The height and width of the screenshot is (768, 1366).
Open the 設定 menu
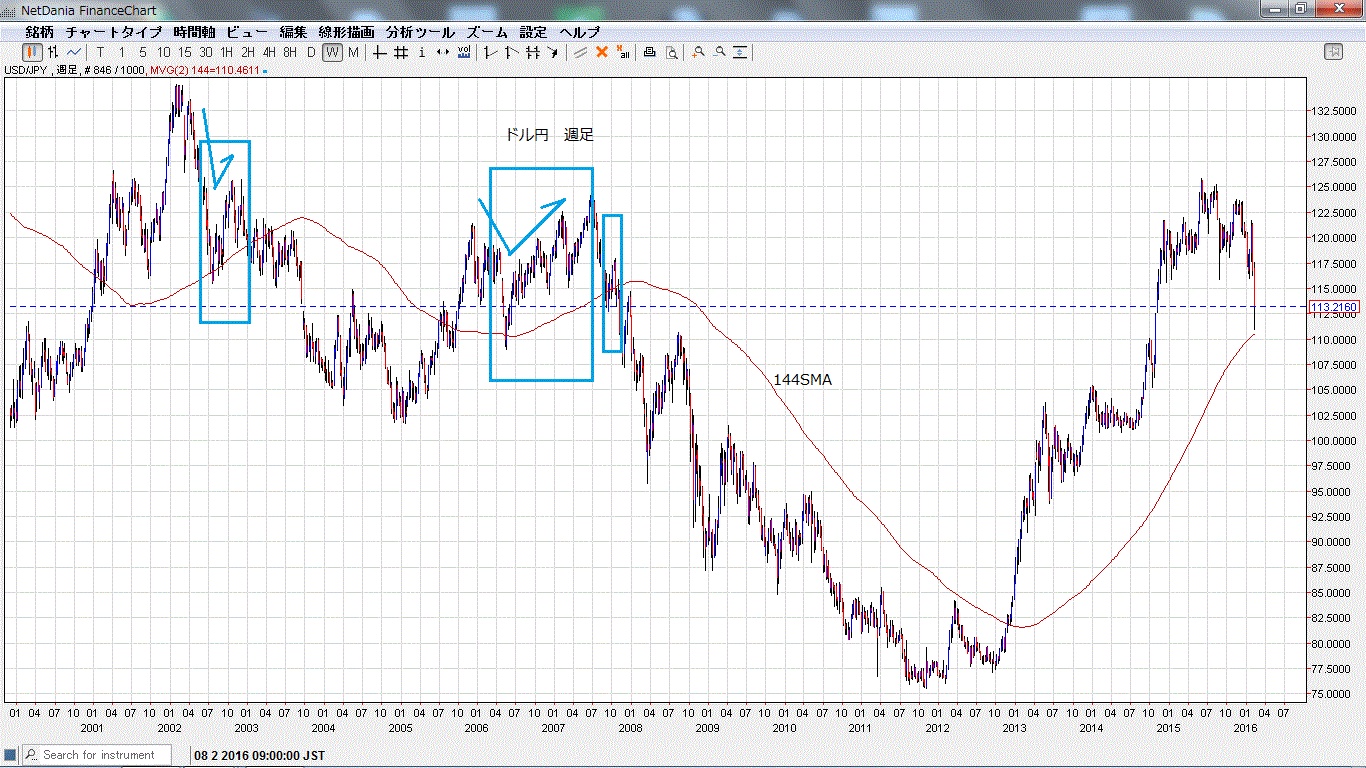(x=533, y=32)
